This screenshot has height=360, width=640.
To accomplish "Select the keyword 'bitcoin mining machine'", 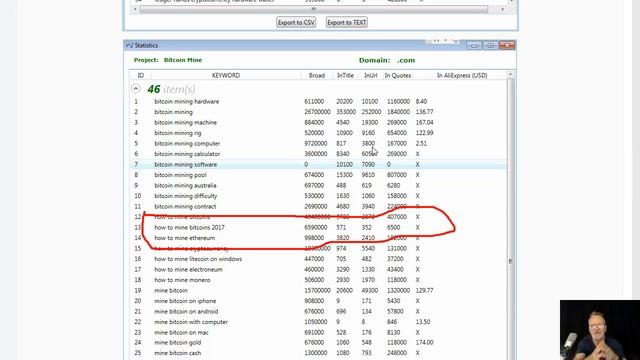I will (186, 122).
